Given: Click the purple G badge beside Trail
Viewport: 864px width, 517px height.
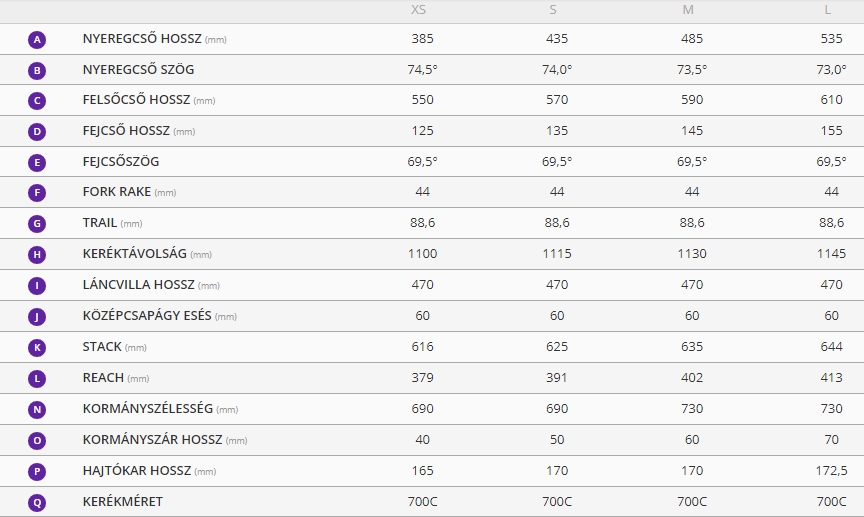Looking at the screenshot, I should [x=37, y=224].
